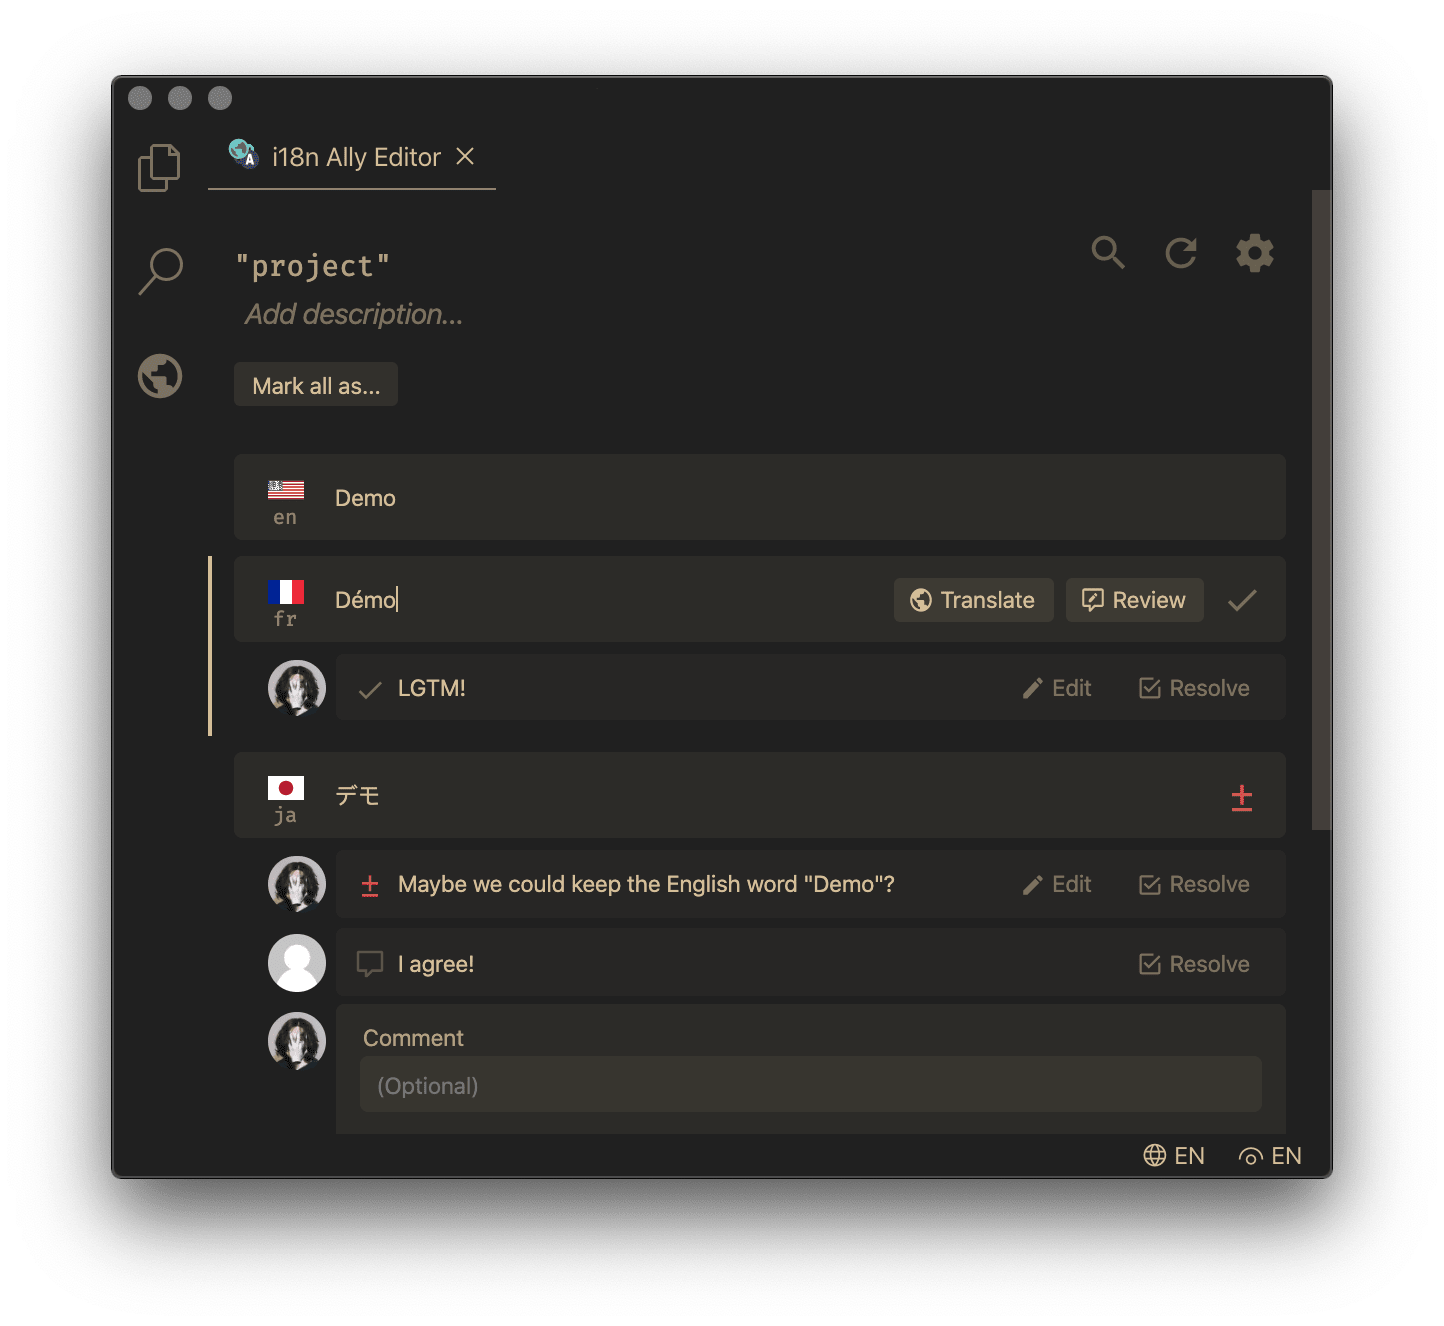This screenshot has height=1326, width=1444.
Task: Open the i18n Ally globe sidebar icon
Action: tap(160, 377)
